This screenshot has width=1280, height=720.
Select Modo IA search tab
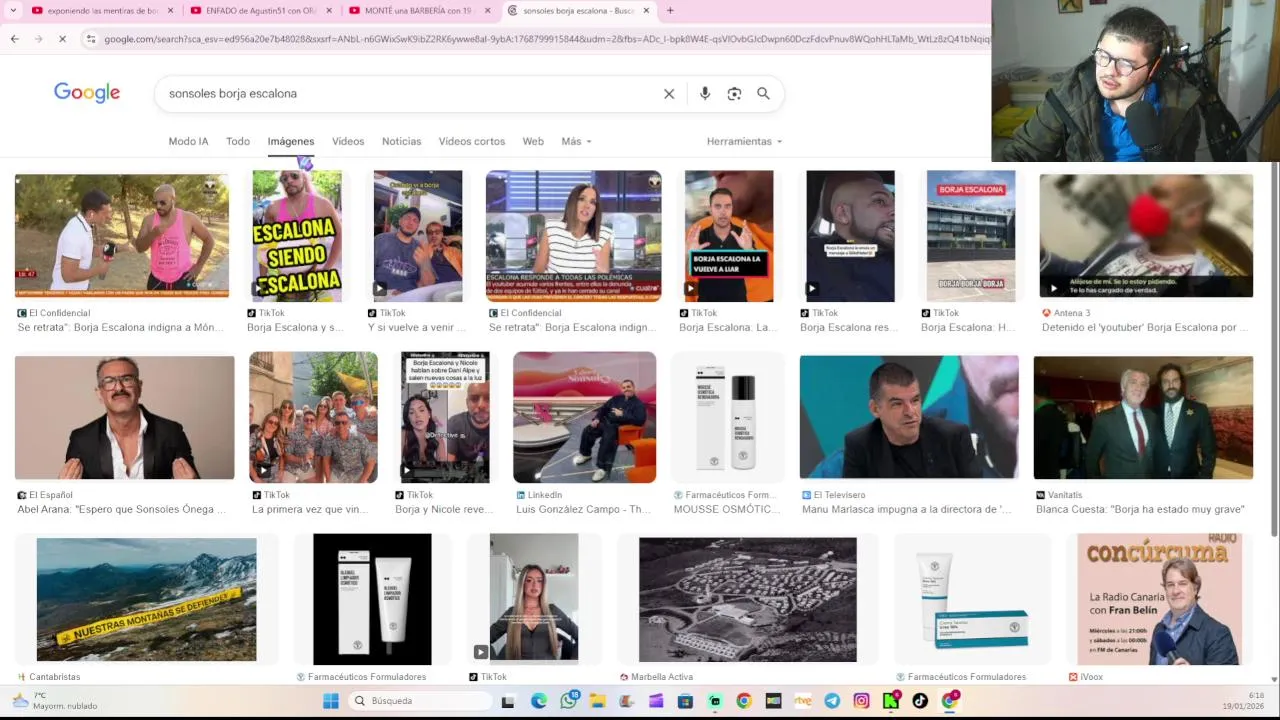pos(188,141)
